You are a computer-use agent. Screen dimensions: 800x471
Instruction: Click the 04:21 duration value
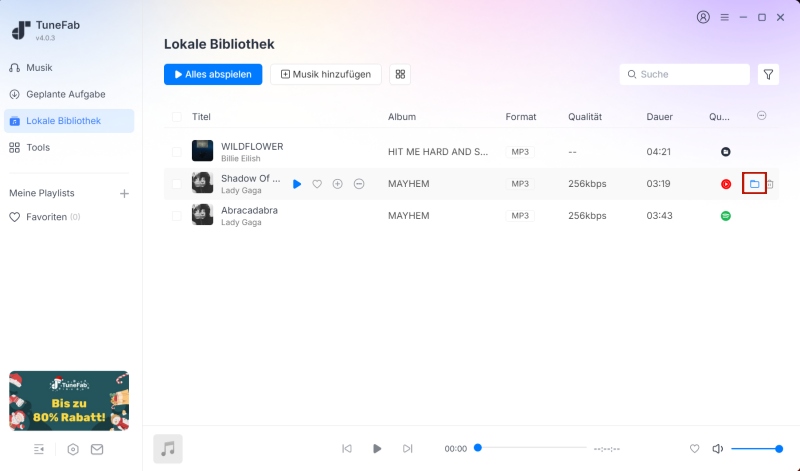click(658, 152)
